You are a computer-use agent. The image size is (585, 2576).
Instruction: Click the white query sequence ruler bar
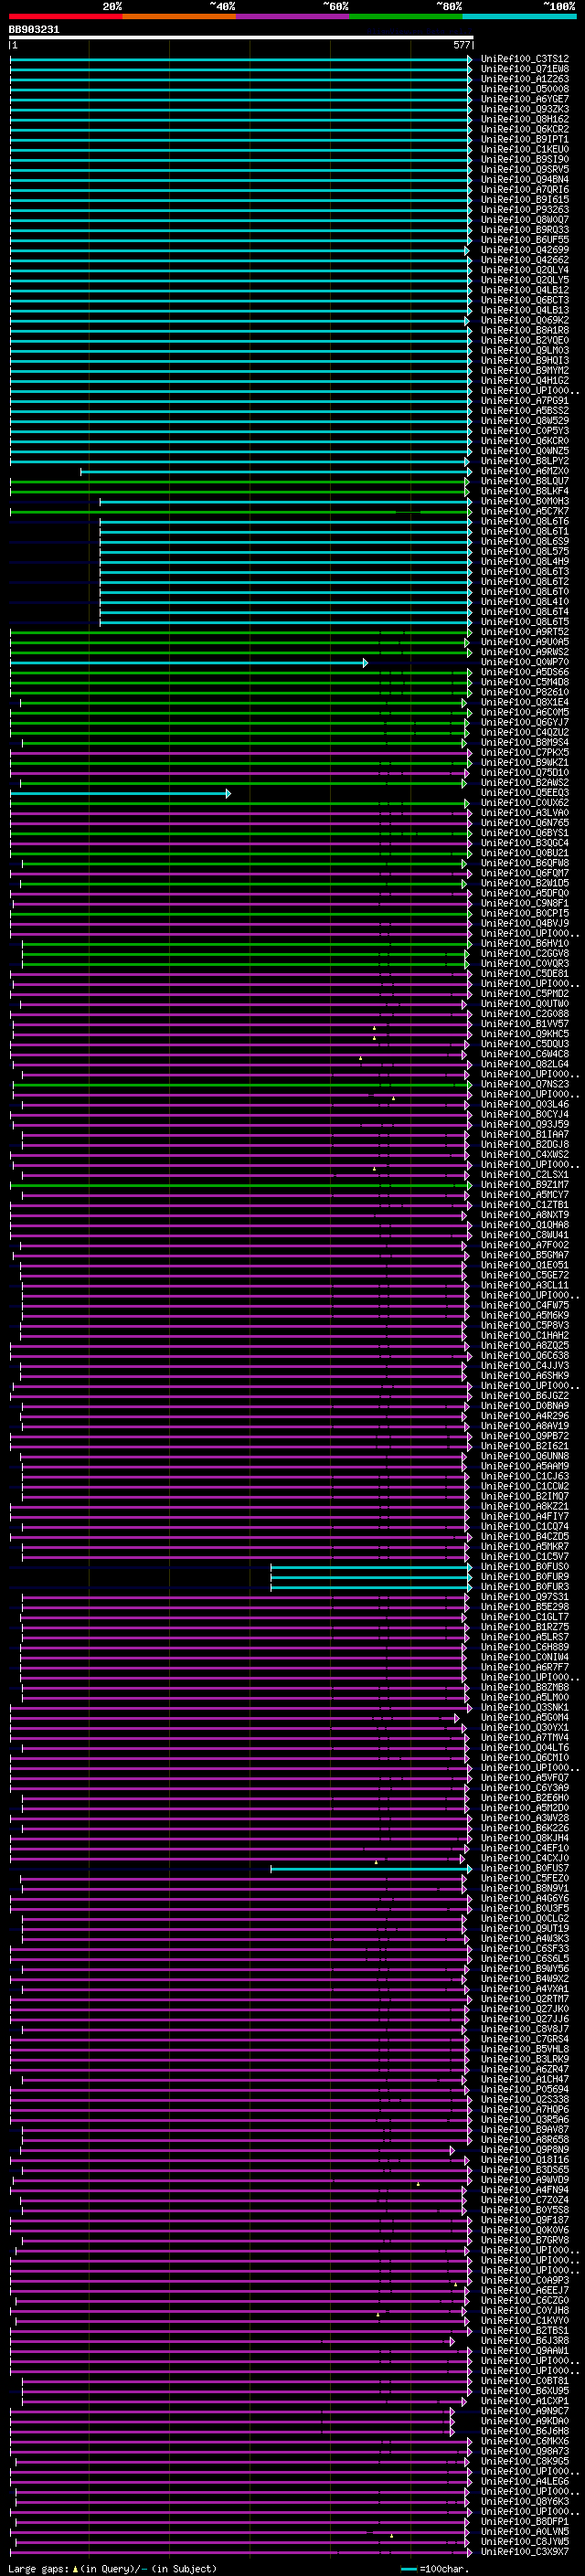tap(241, 38)
